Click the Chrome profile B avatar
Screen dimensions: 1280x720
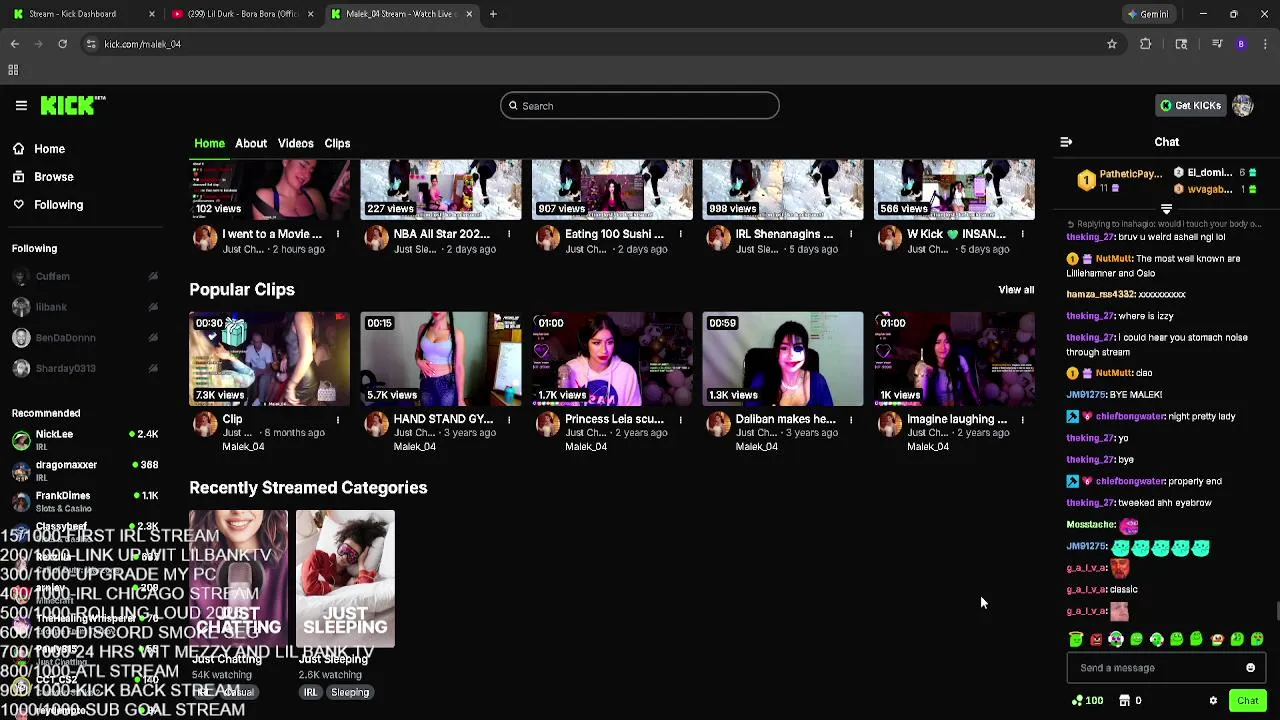point(1241,44)
